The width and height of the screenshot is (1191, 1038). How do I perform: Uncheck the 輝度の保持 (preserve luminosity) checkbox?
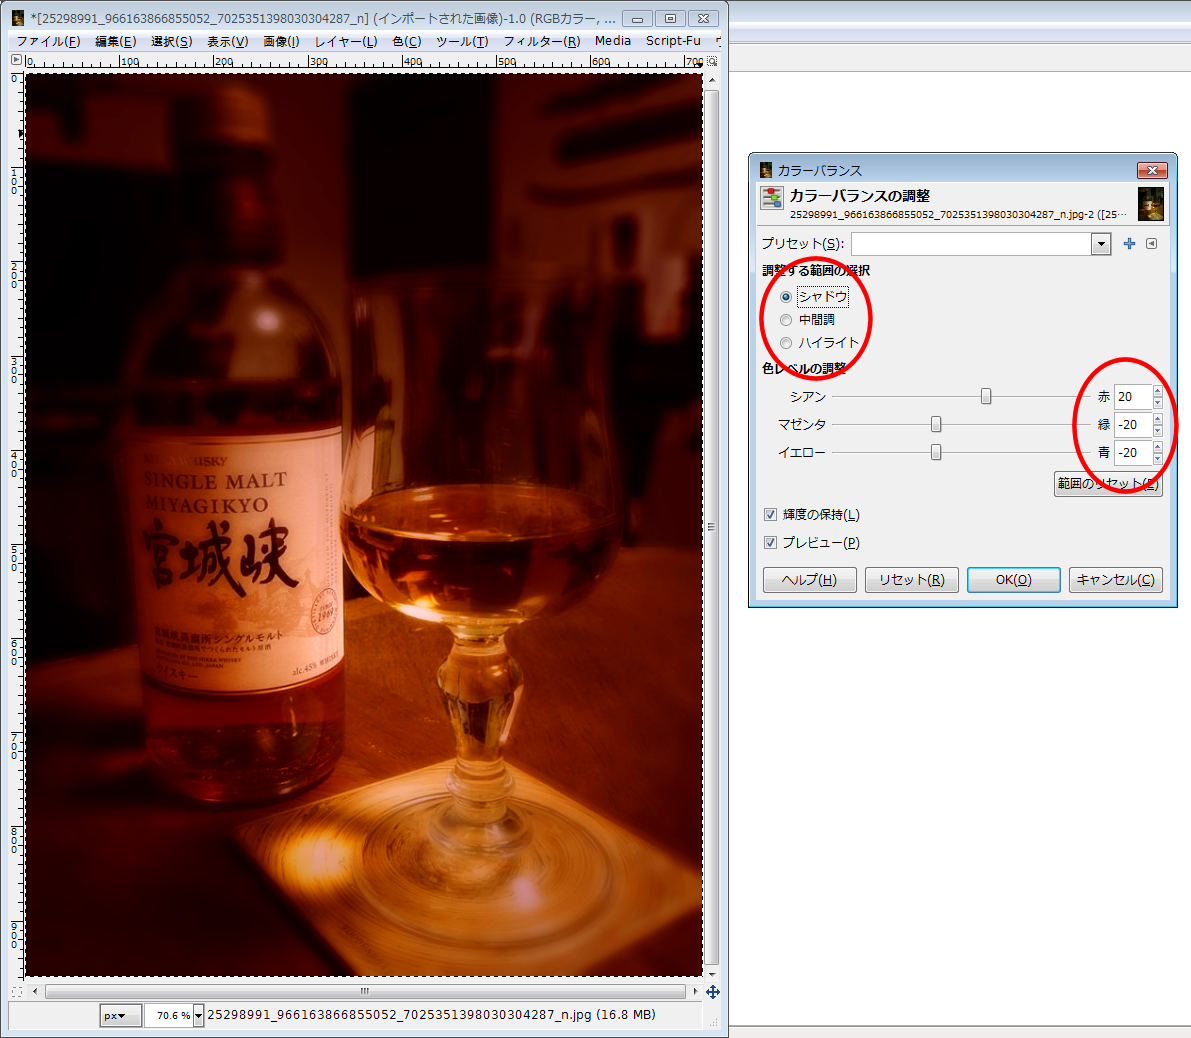coord(770,515)
